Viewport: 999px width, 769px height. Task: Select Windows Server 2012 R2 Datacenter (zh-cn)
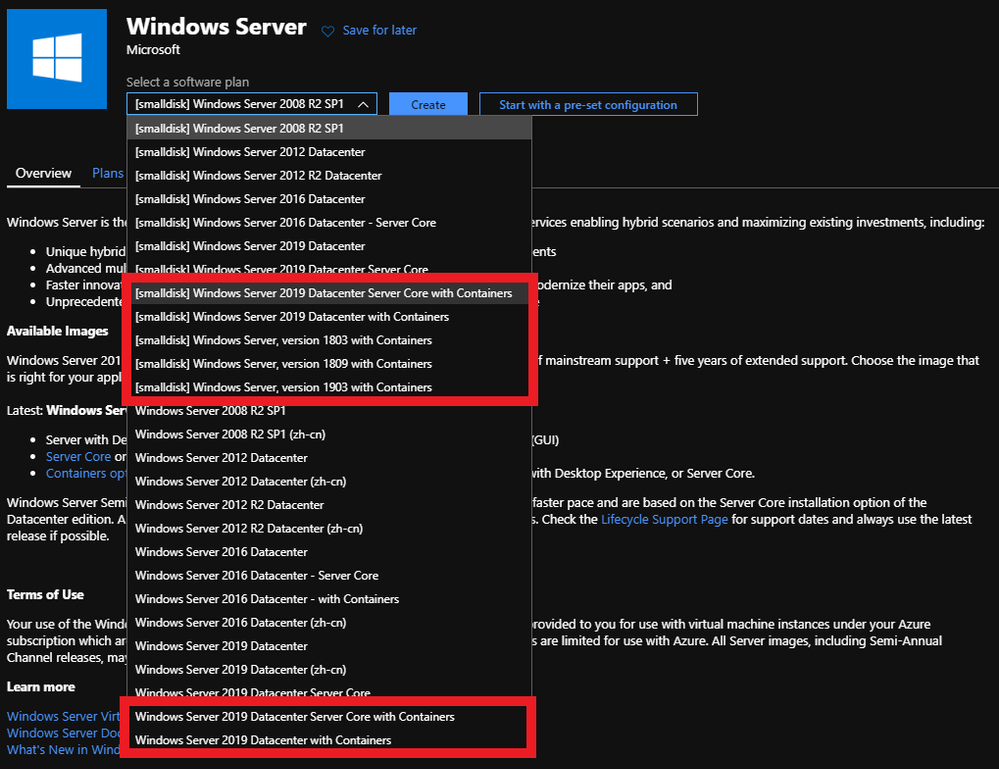329,529
